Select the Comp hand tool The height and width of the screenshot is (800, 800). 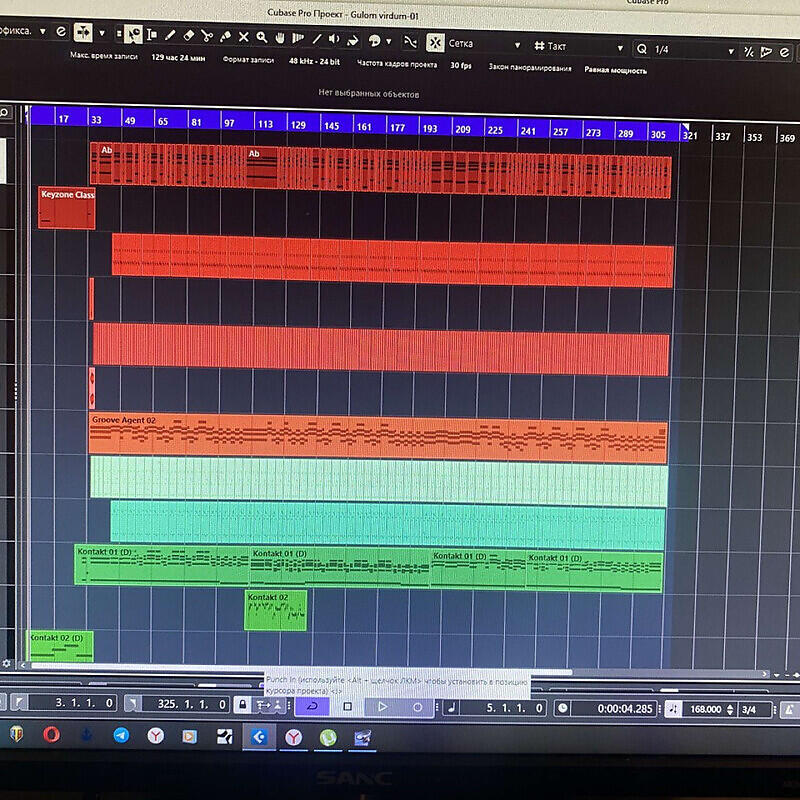pos(280,38)
